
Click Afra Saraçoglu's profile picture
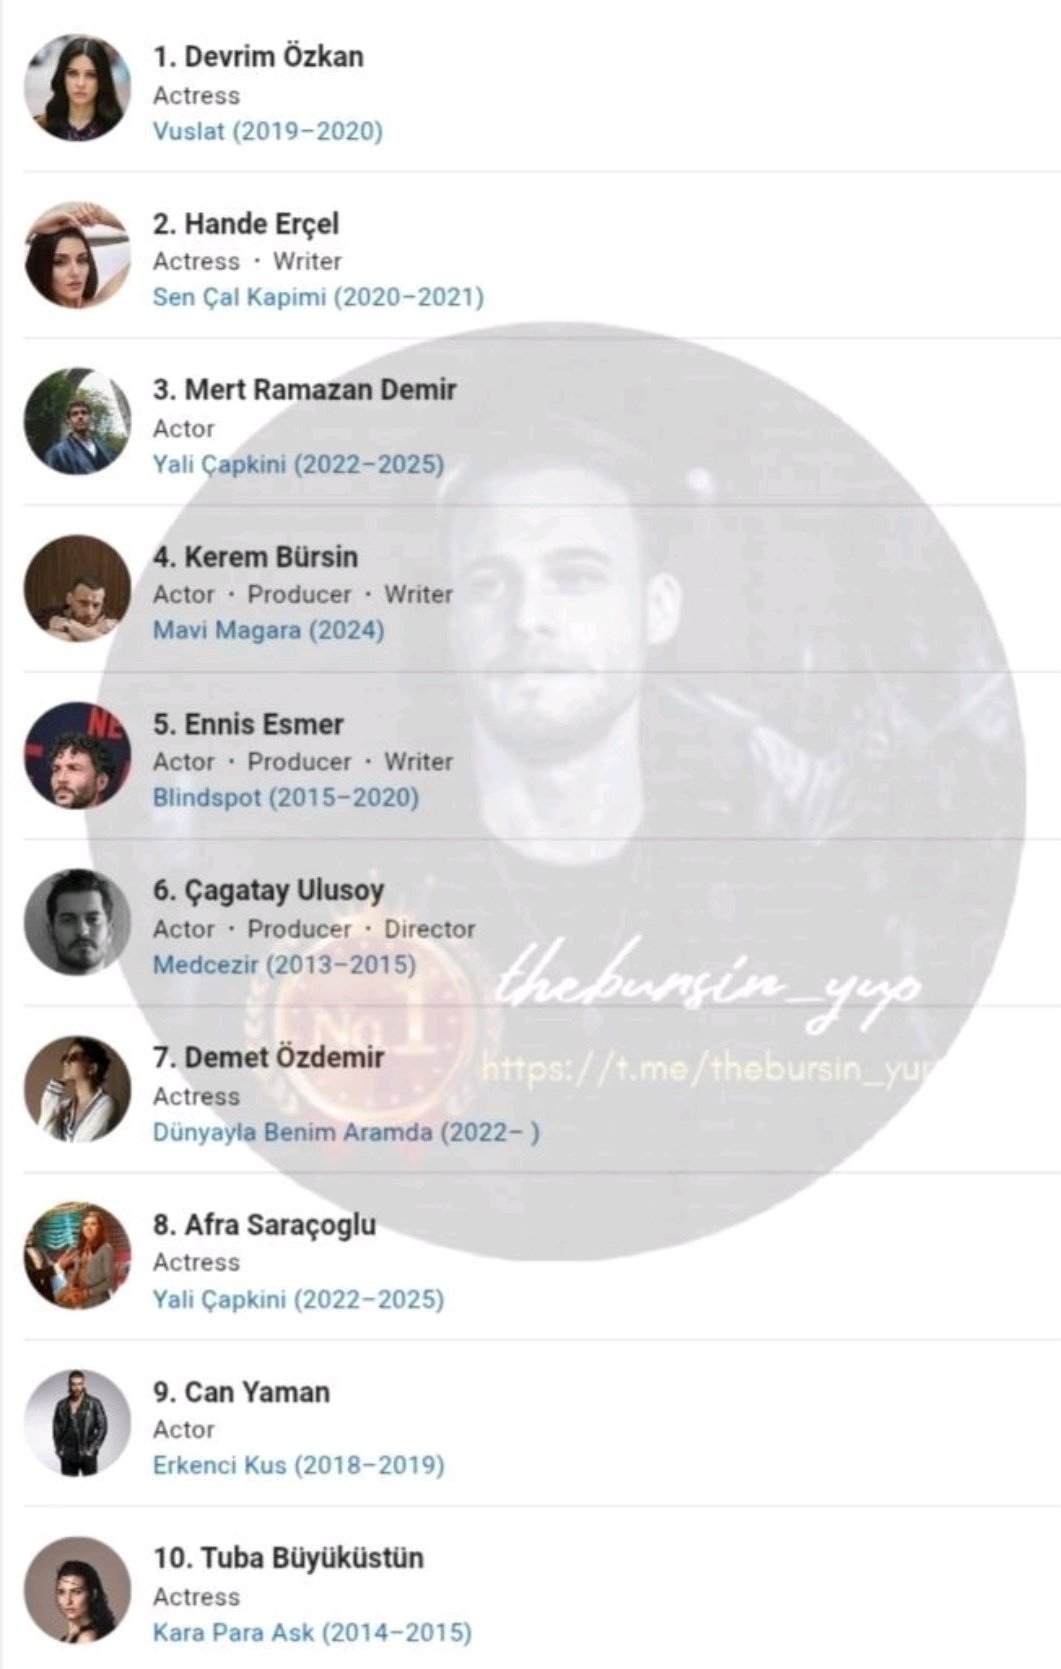pos(77,1257)
